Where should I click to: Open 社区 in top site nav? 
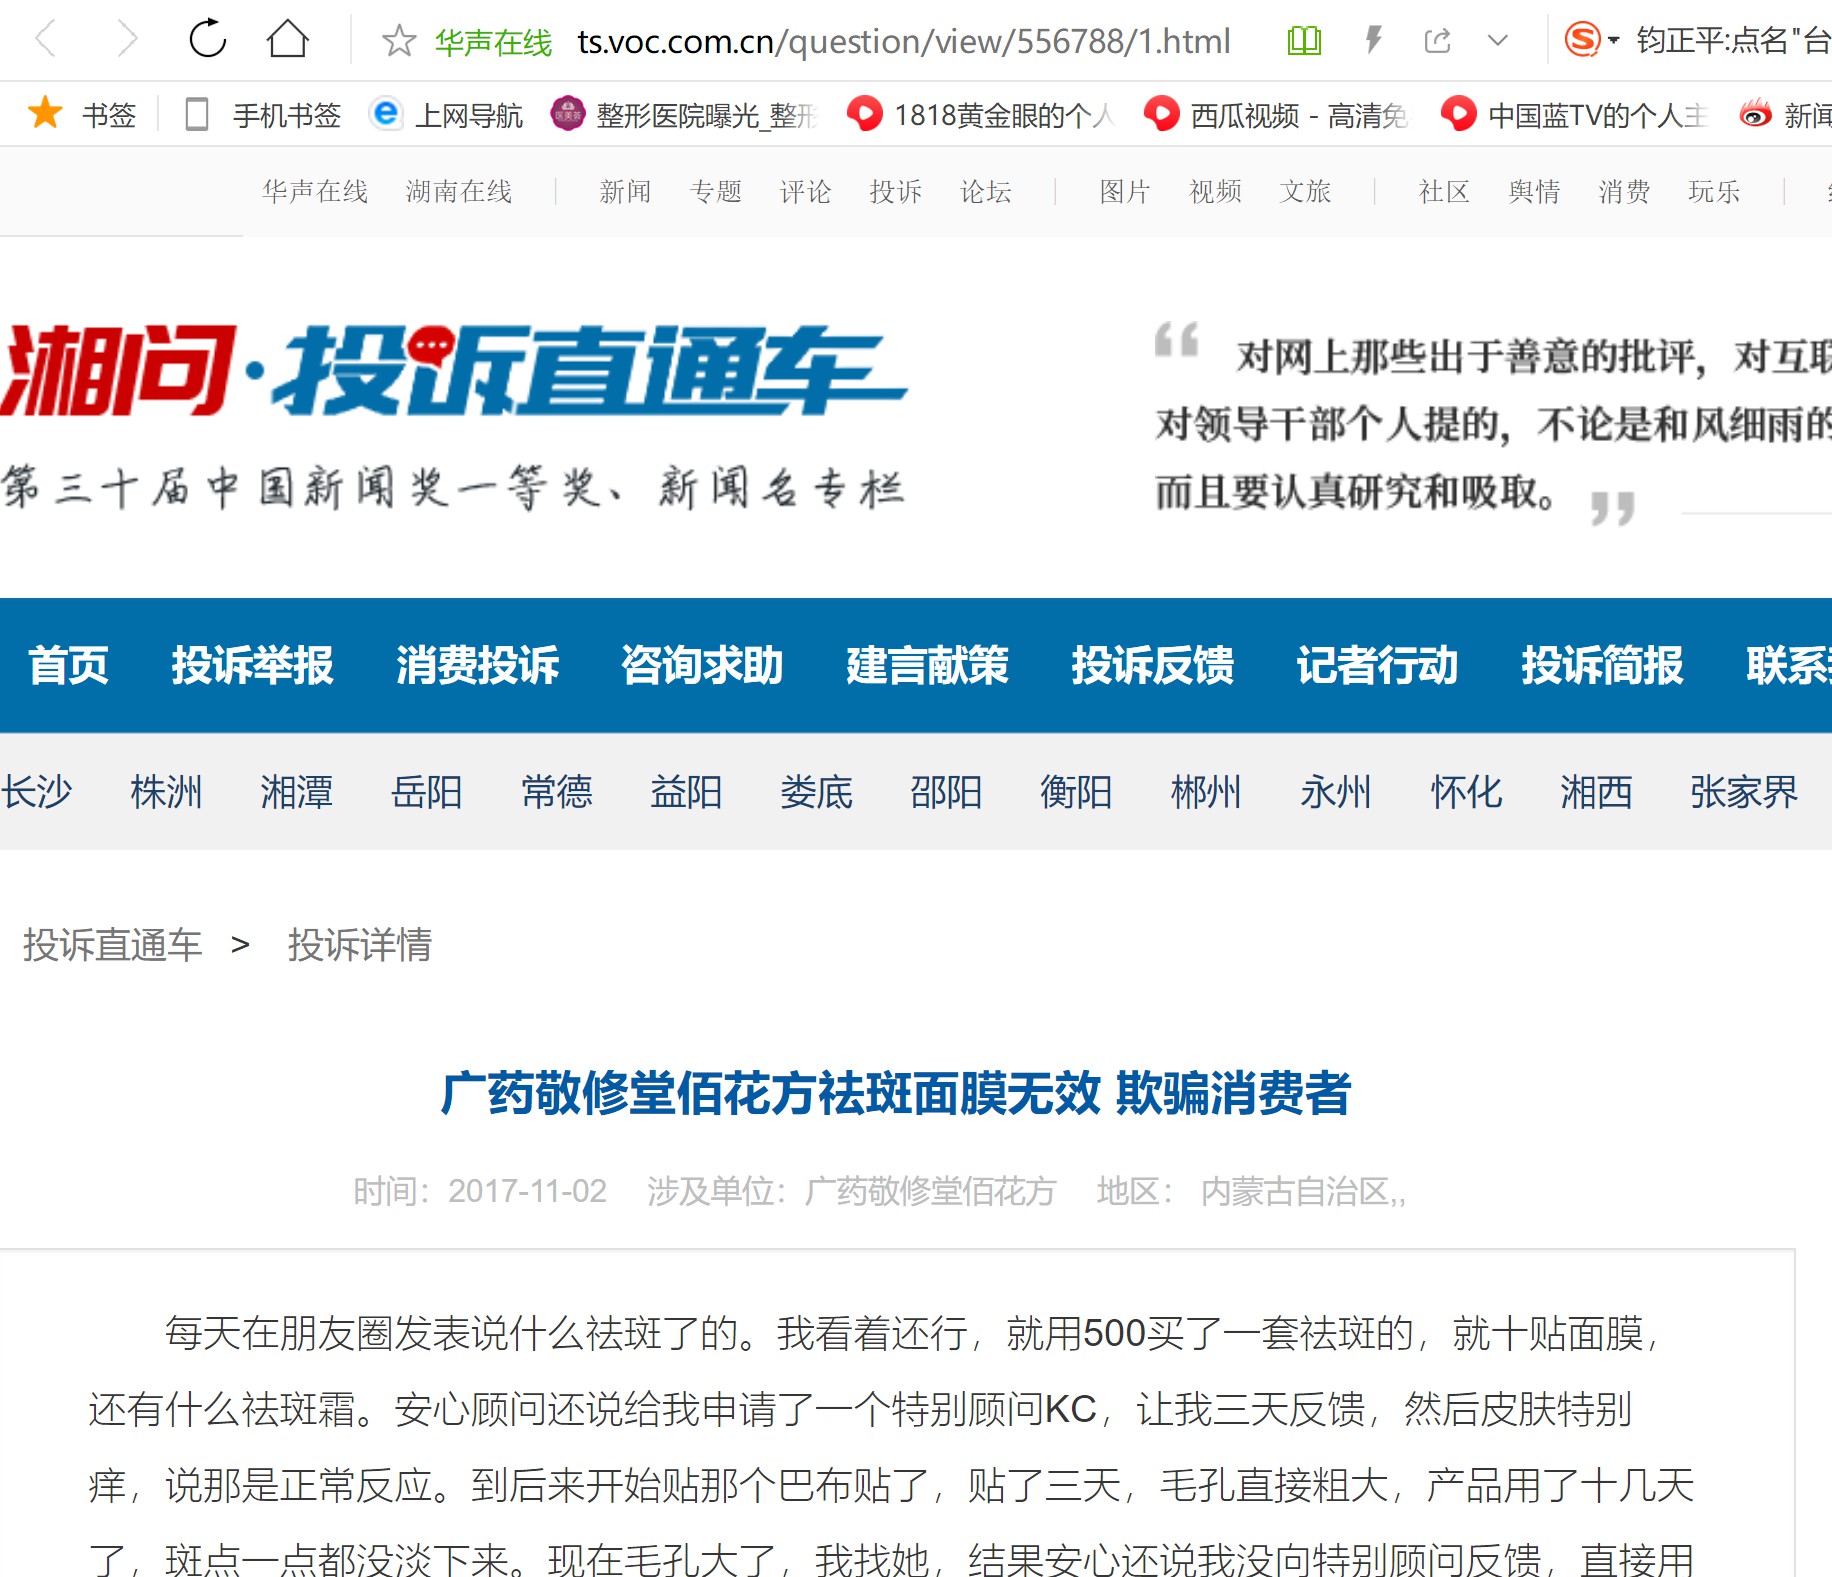point(1444,191)
